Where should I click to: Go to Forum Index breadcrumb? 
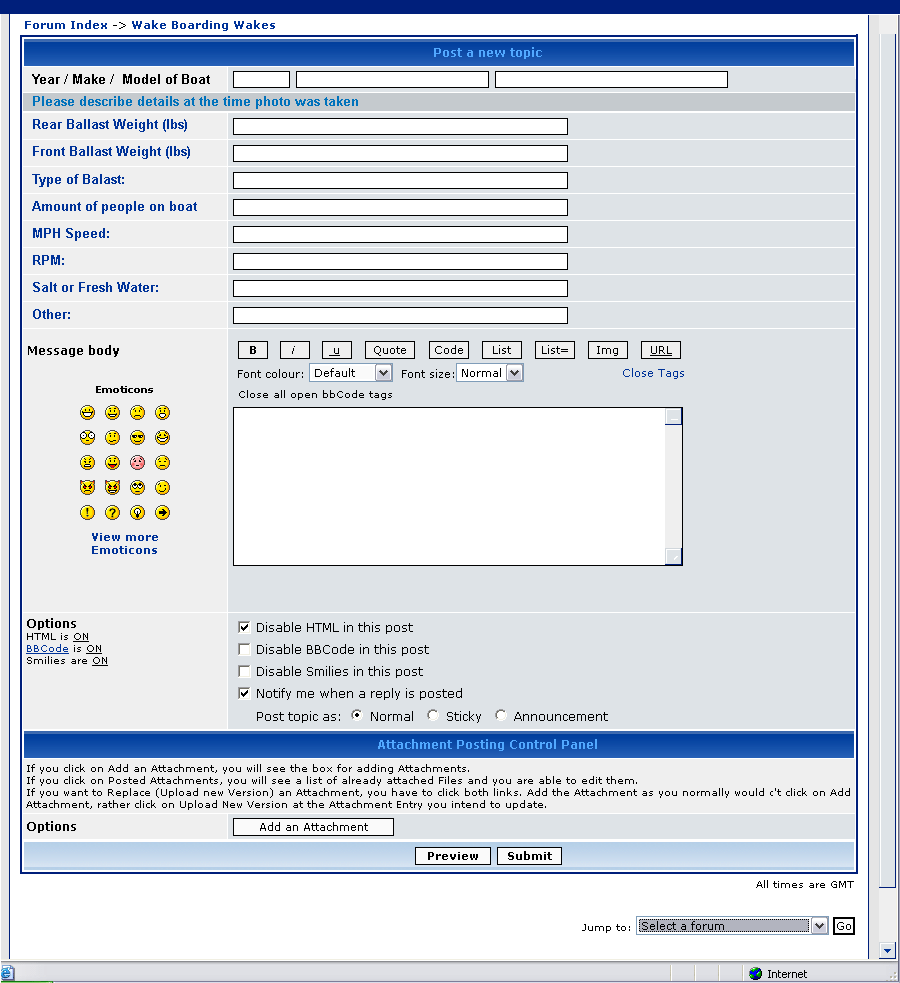[66, 25]
